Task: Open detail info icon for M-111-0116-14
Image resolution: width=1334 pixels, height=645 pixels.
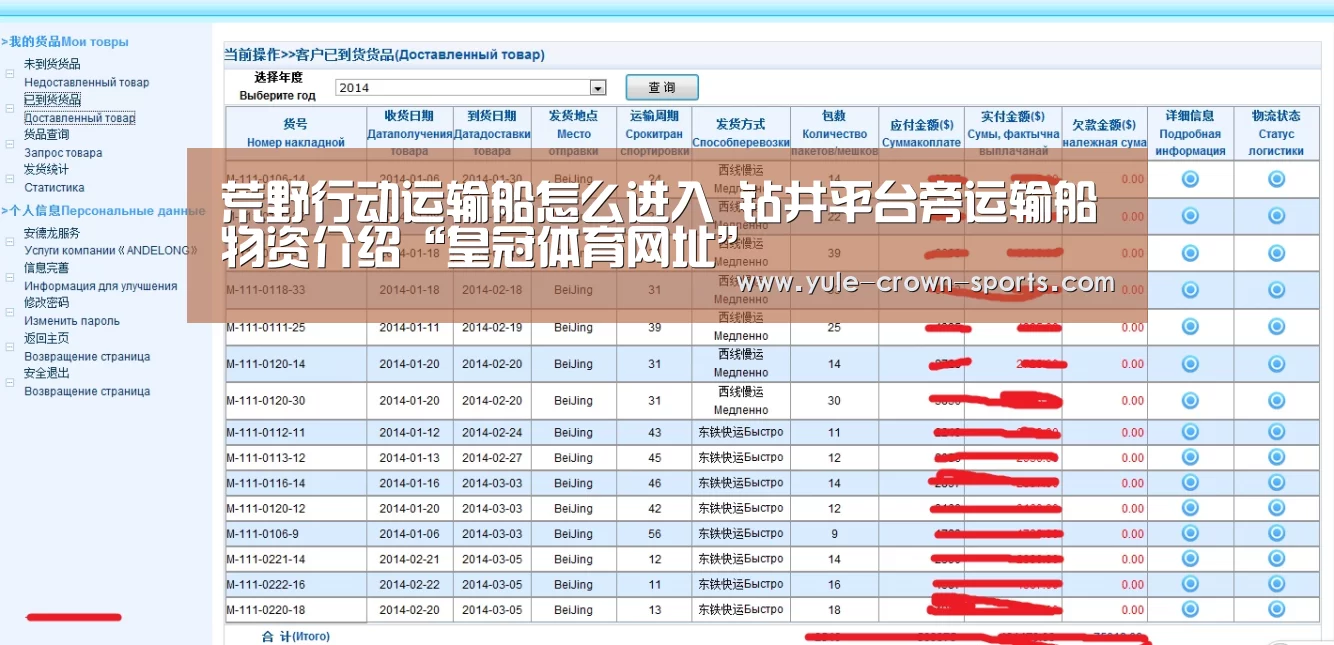Action: coord(1190,483)
